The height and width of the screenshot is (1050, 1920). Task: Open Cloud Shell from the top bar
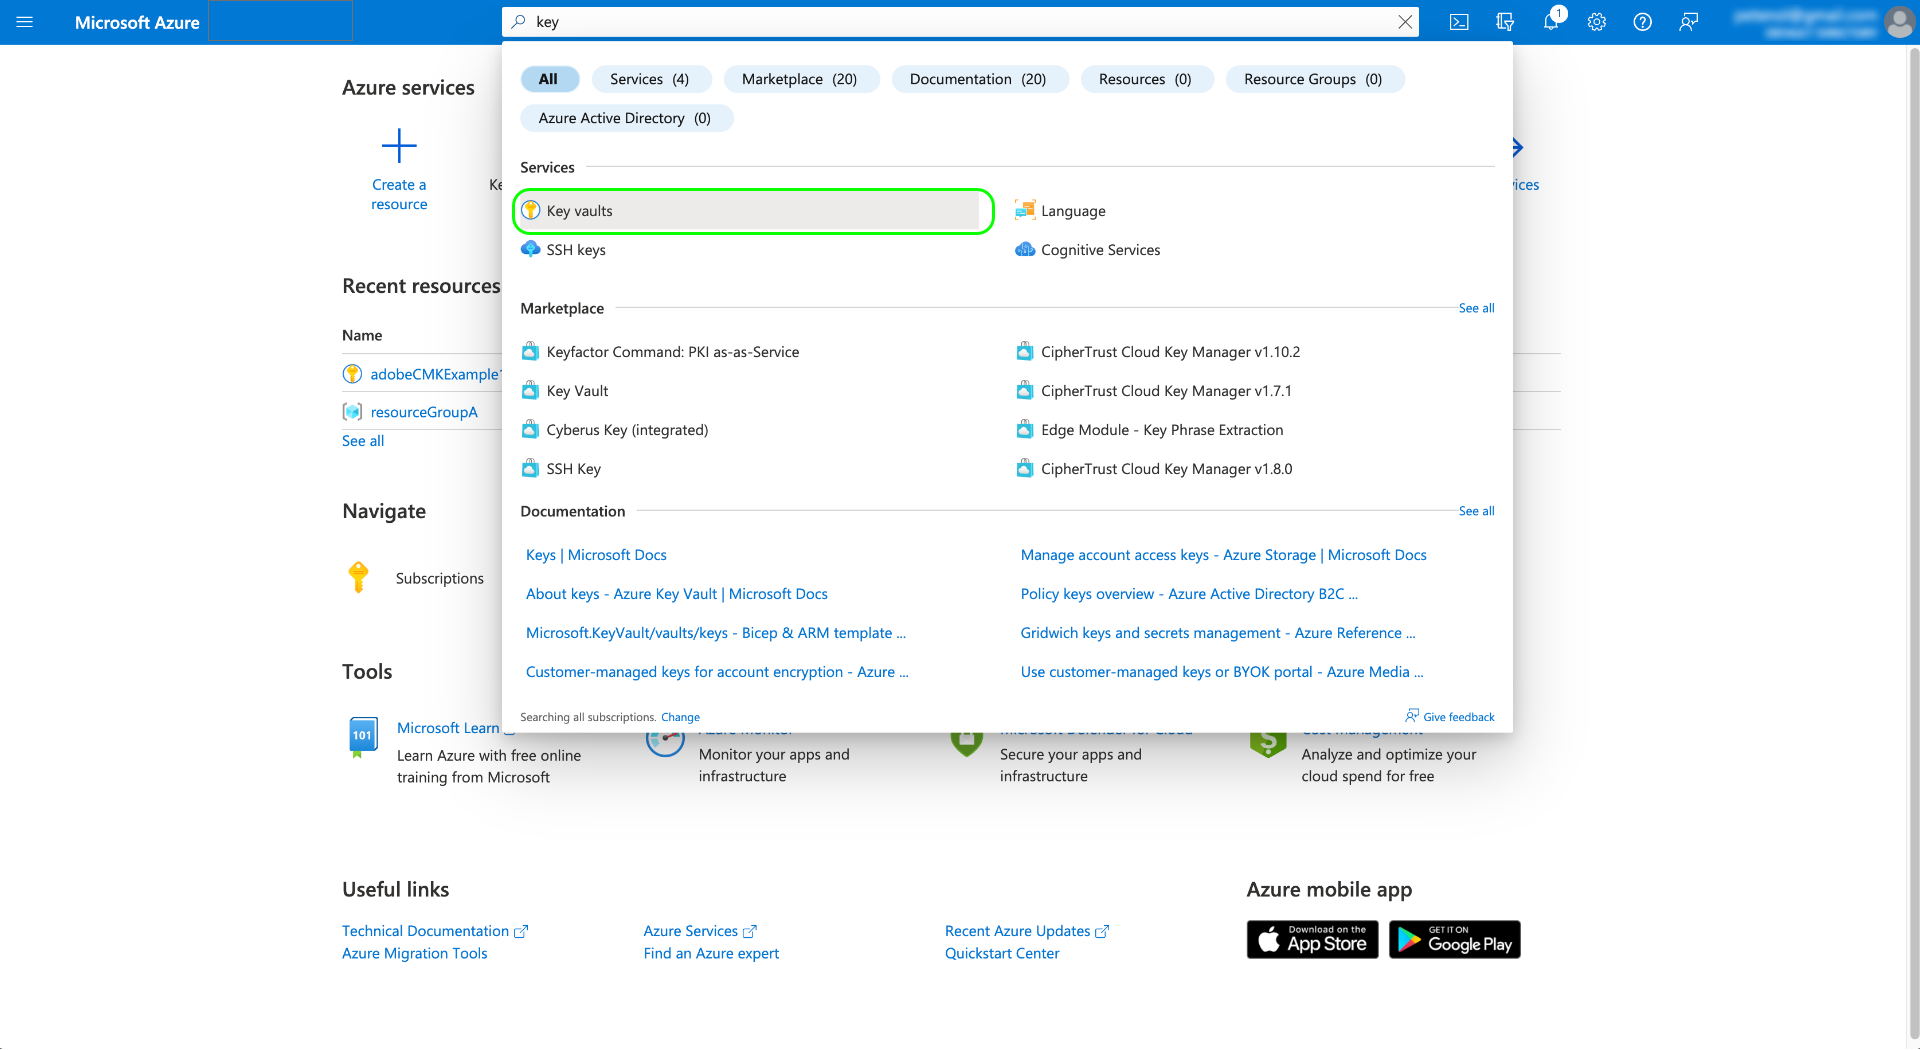(1459, 22)
